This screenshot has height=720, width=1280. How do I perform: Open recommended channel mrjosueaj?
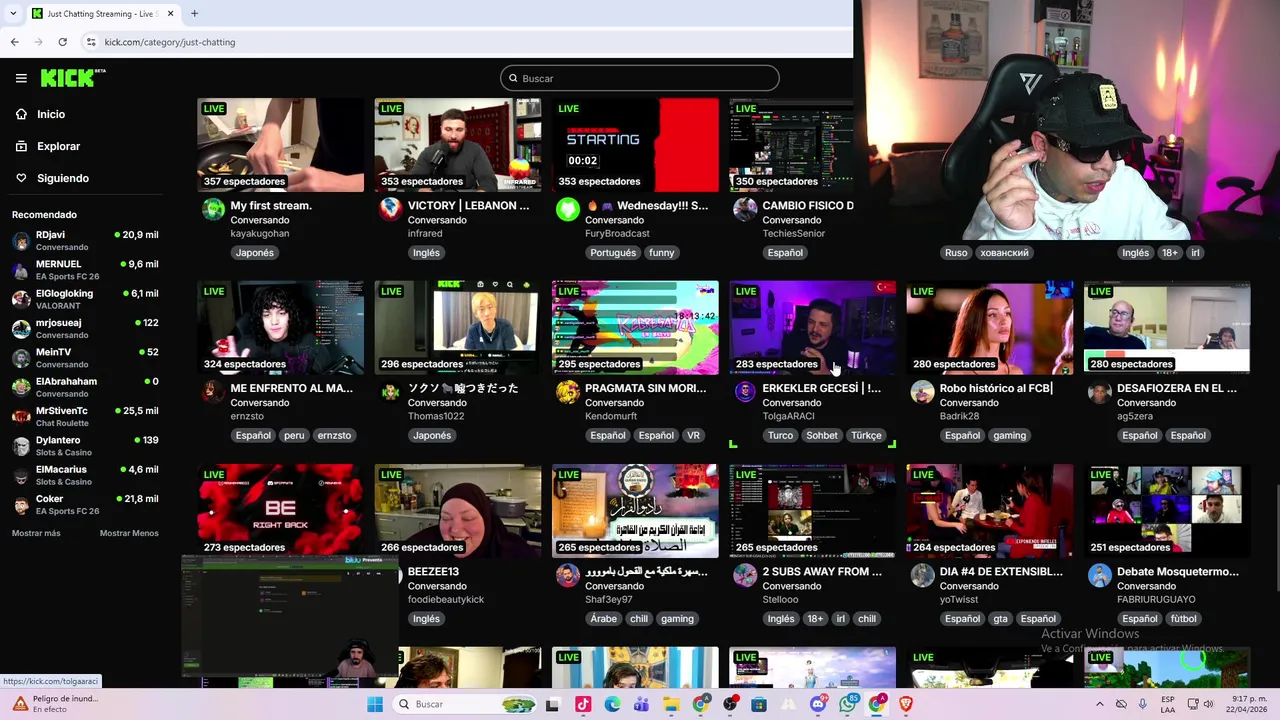point(85,328)
